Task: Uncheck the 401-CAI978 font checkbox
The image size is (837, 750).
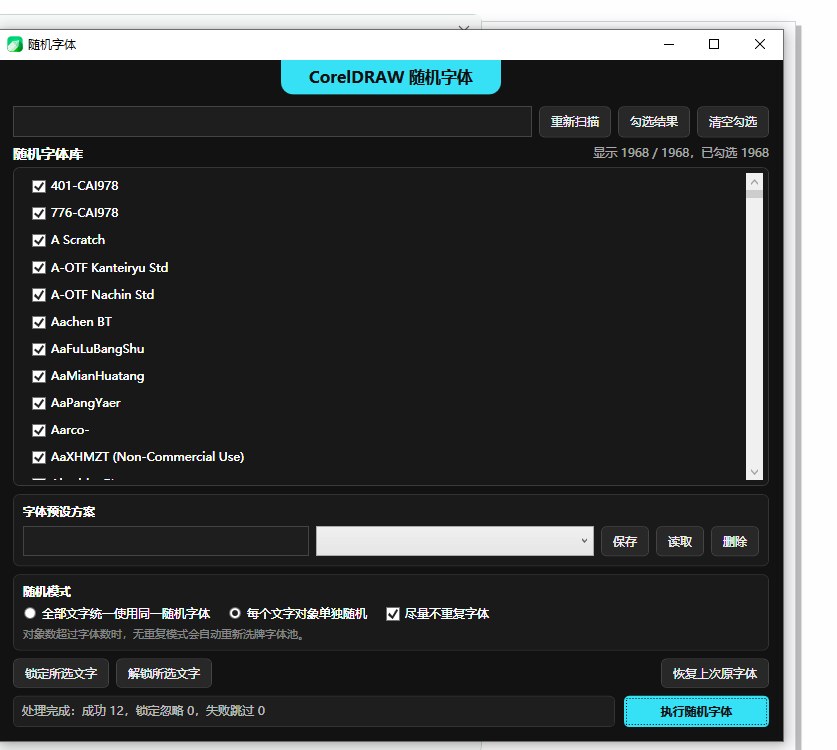Action: coord(39,186)
